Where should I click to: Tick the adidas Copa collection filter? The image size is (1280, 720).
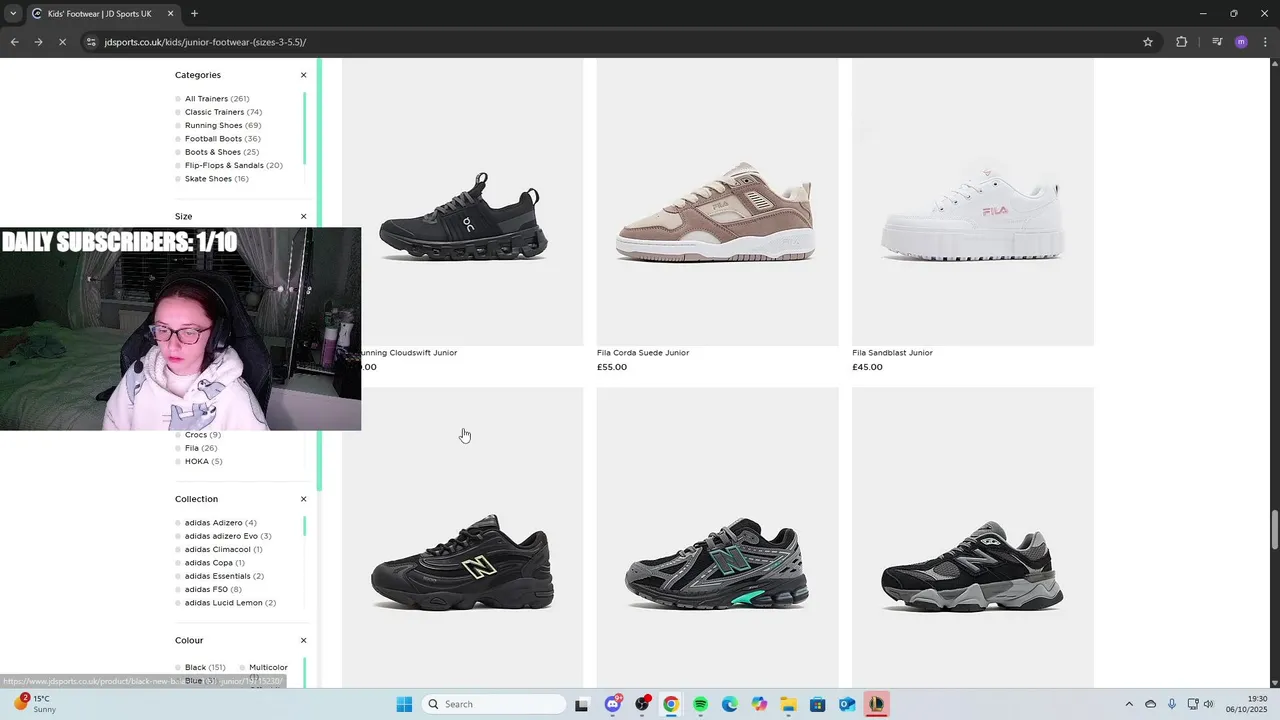pyautogui.click(x=178, y=563)
